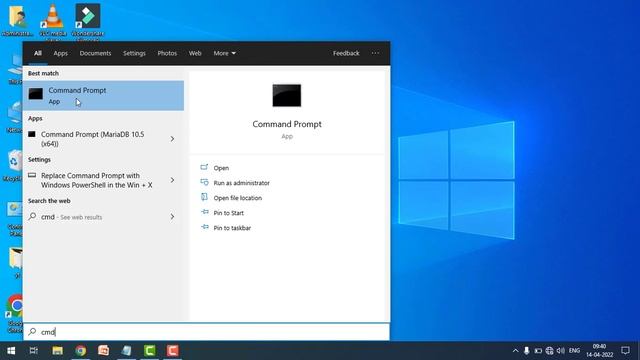This screenshot has height=360, width=640.
Task: Click the search box containing cmd
Action: (x=207, y=332)
